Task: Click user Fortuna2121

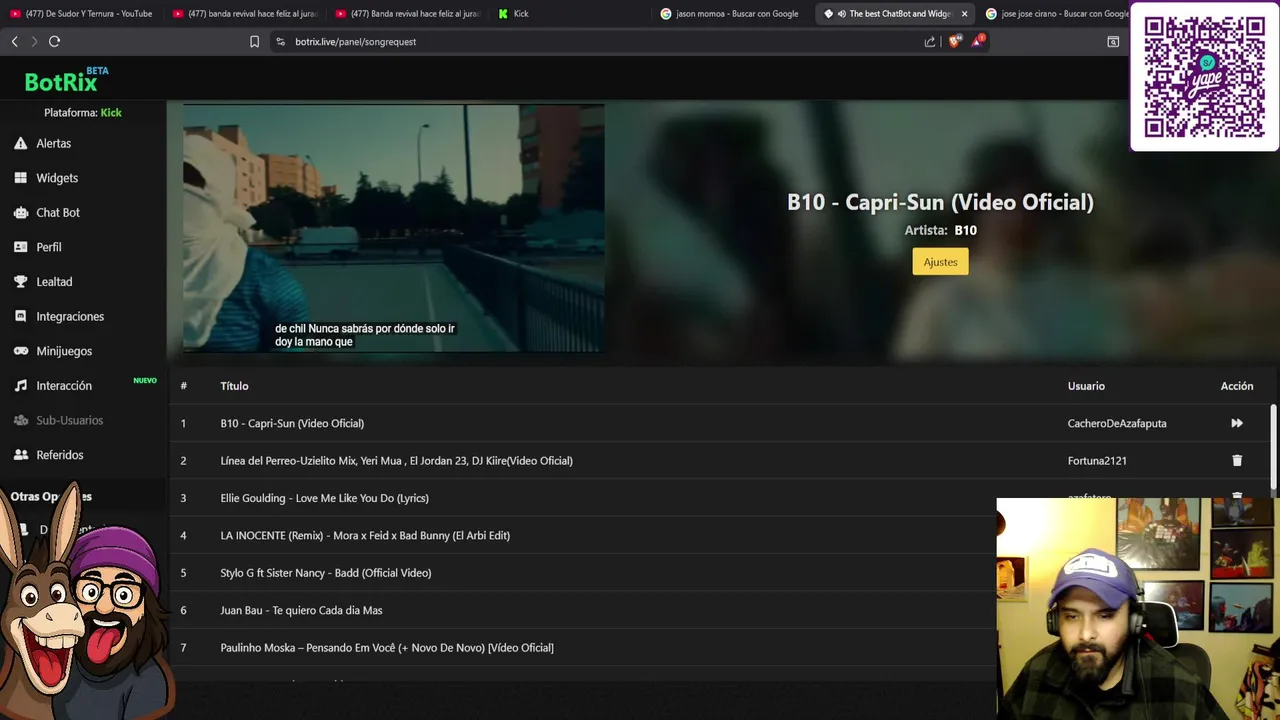Action: click(1098, 461)
